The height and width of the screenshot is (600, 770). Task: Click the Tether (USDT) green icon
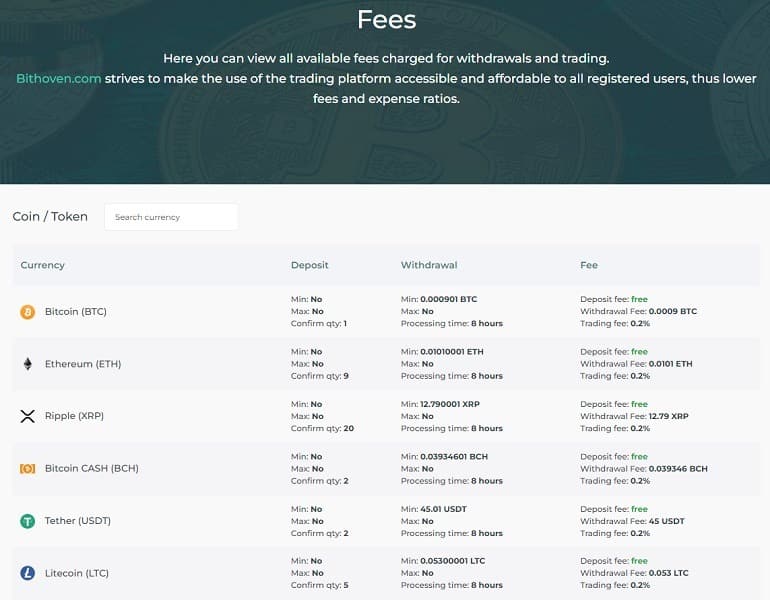coord(28,521)
